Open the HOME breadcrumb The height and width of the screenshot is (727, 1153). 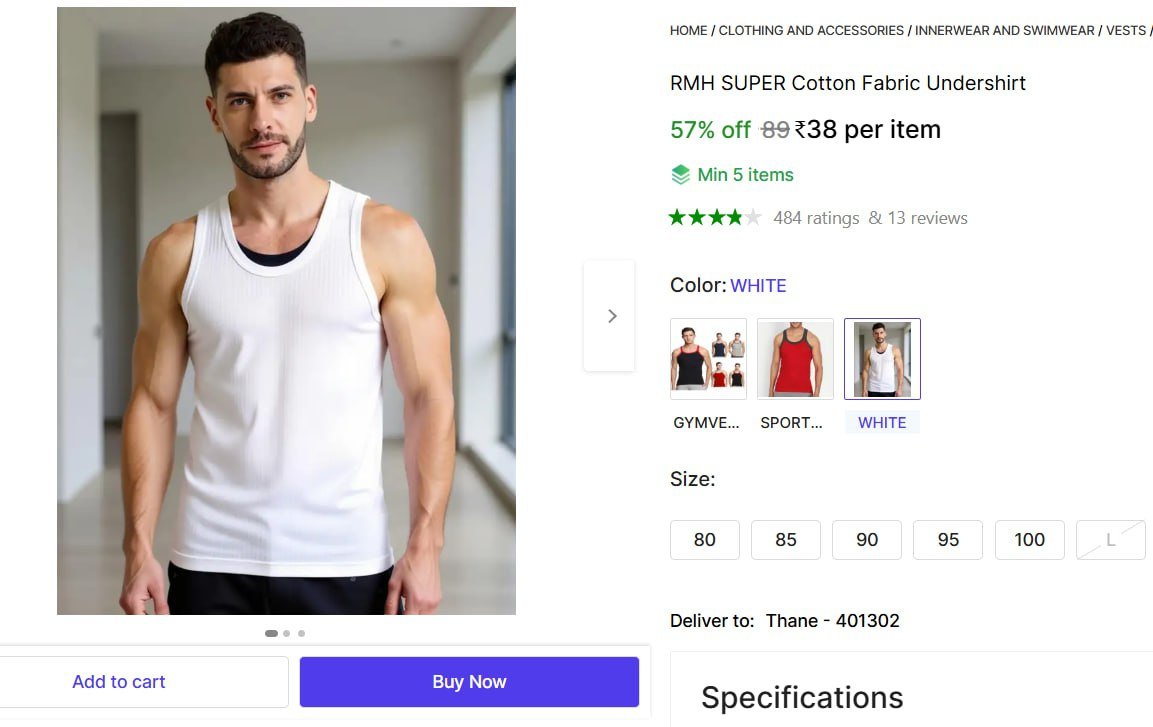tap(687, 30)
